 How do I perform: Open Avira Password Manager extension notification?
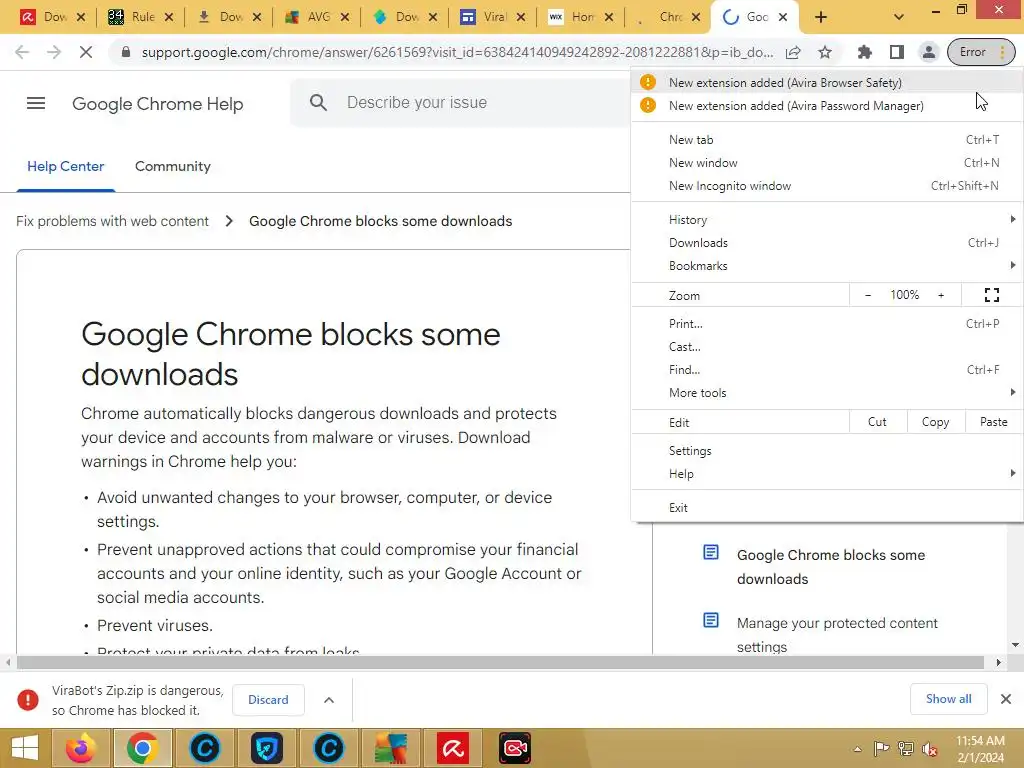[x=827, y=106]
